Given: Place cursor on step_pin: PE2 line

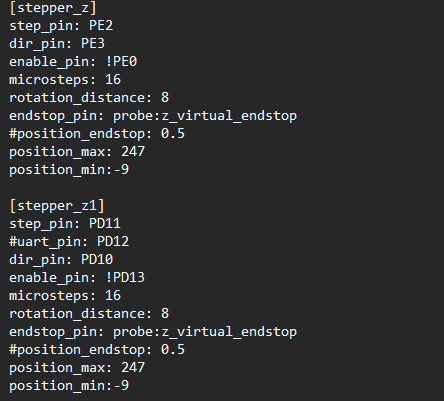Looking at the screenshot, I should (61, 26).
